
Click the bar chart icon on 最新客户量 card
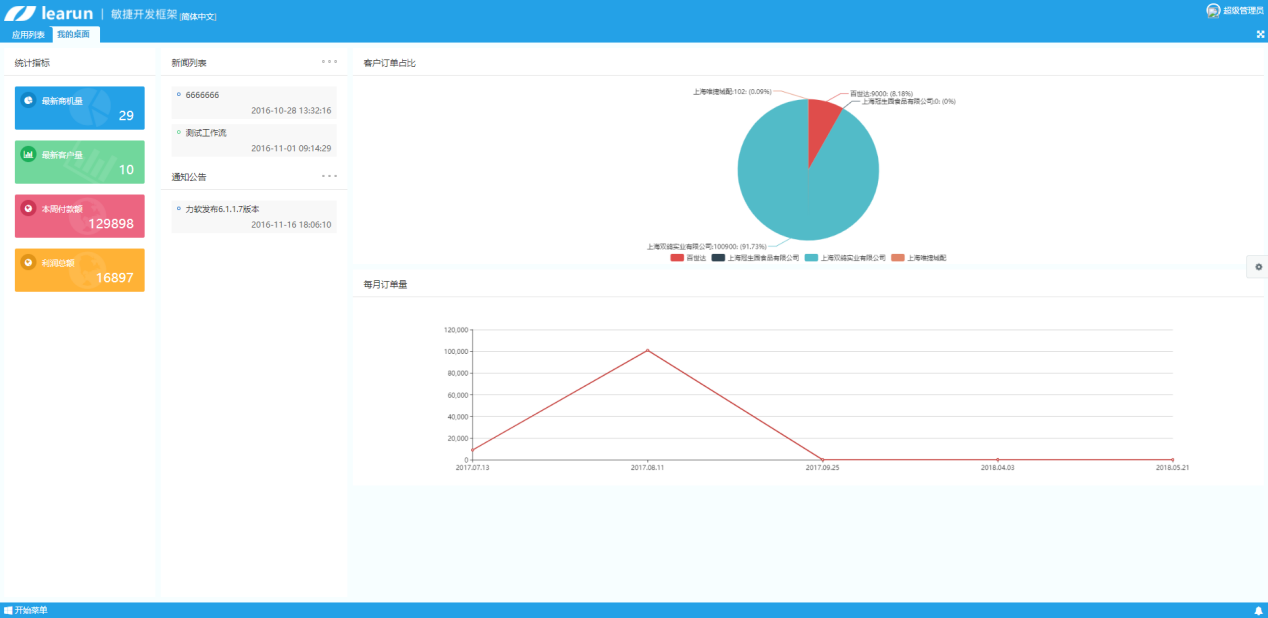(29, 155)
